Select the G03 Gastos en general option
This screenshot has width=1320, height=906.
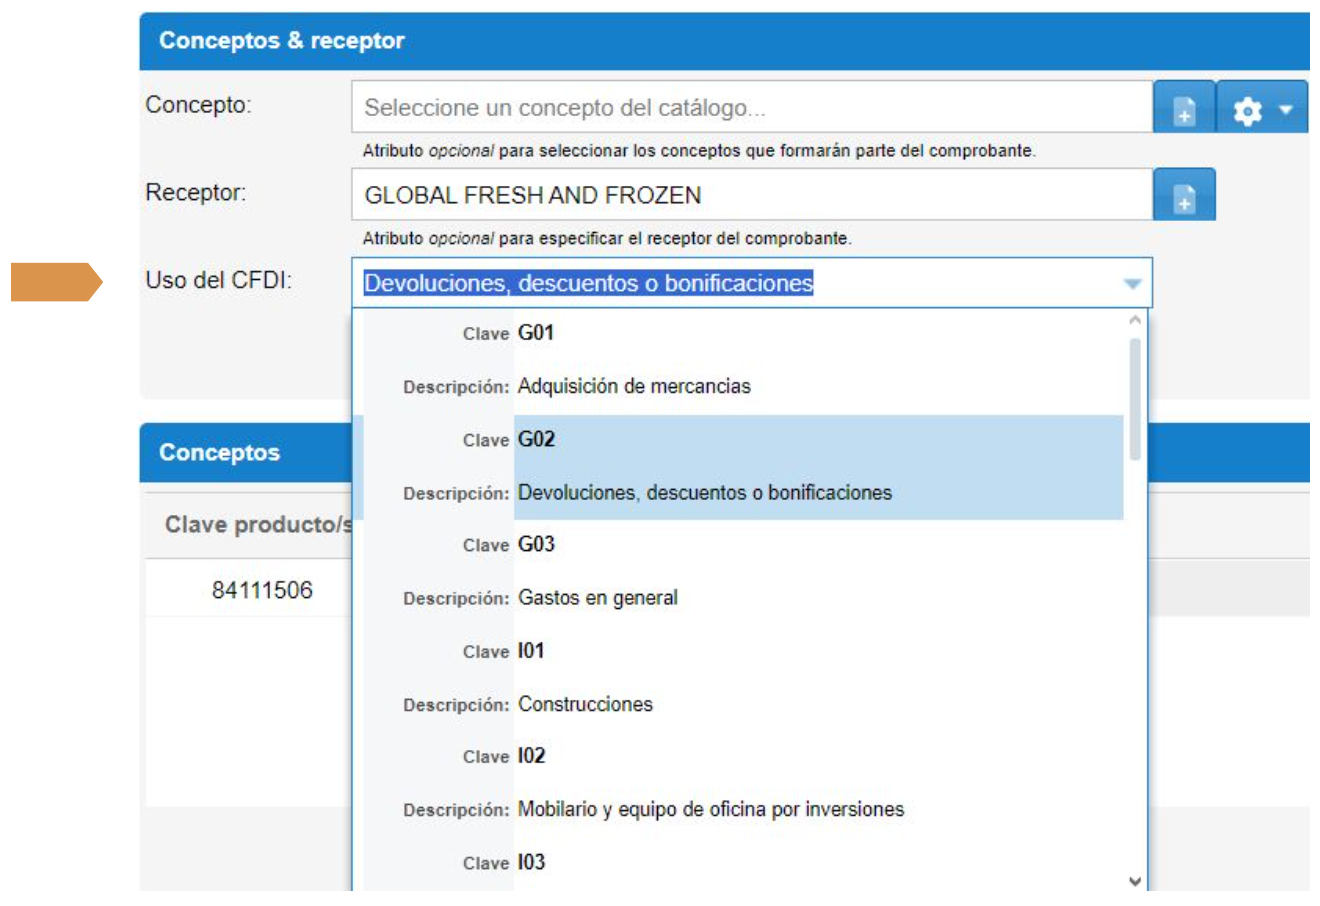740,572
